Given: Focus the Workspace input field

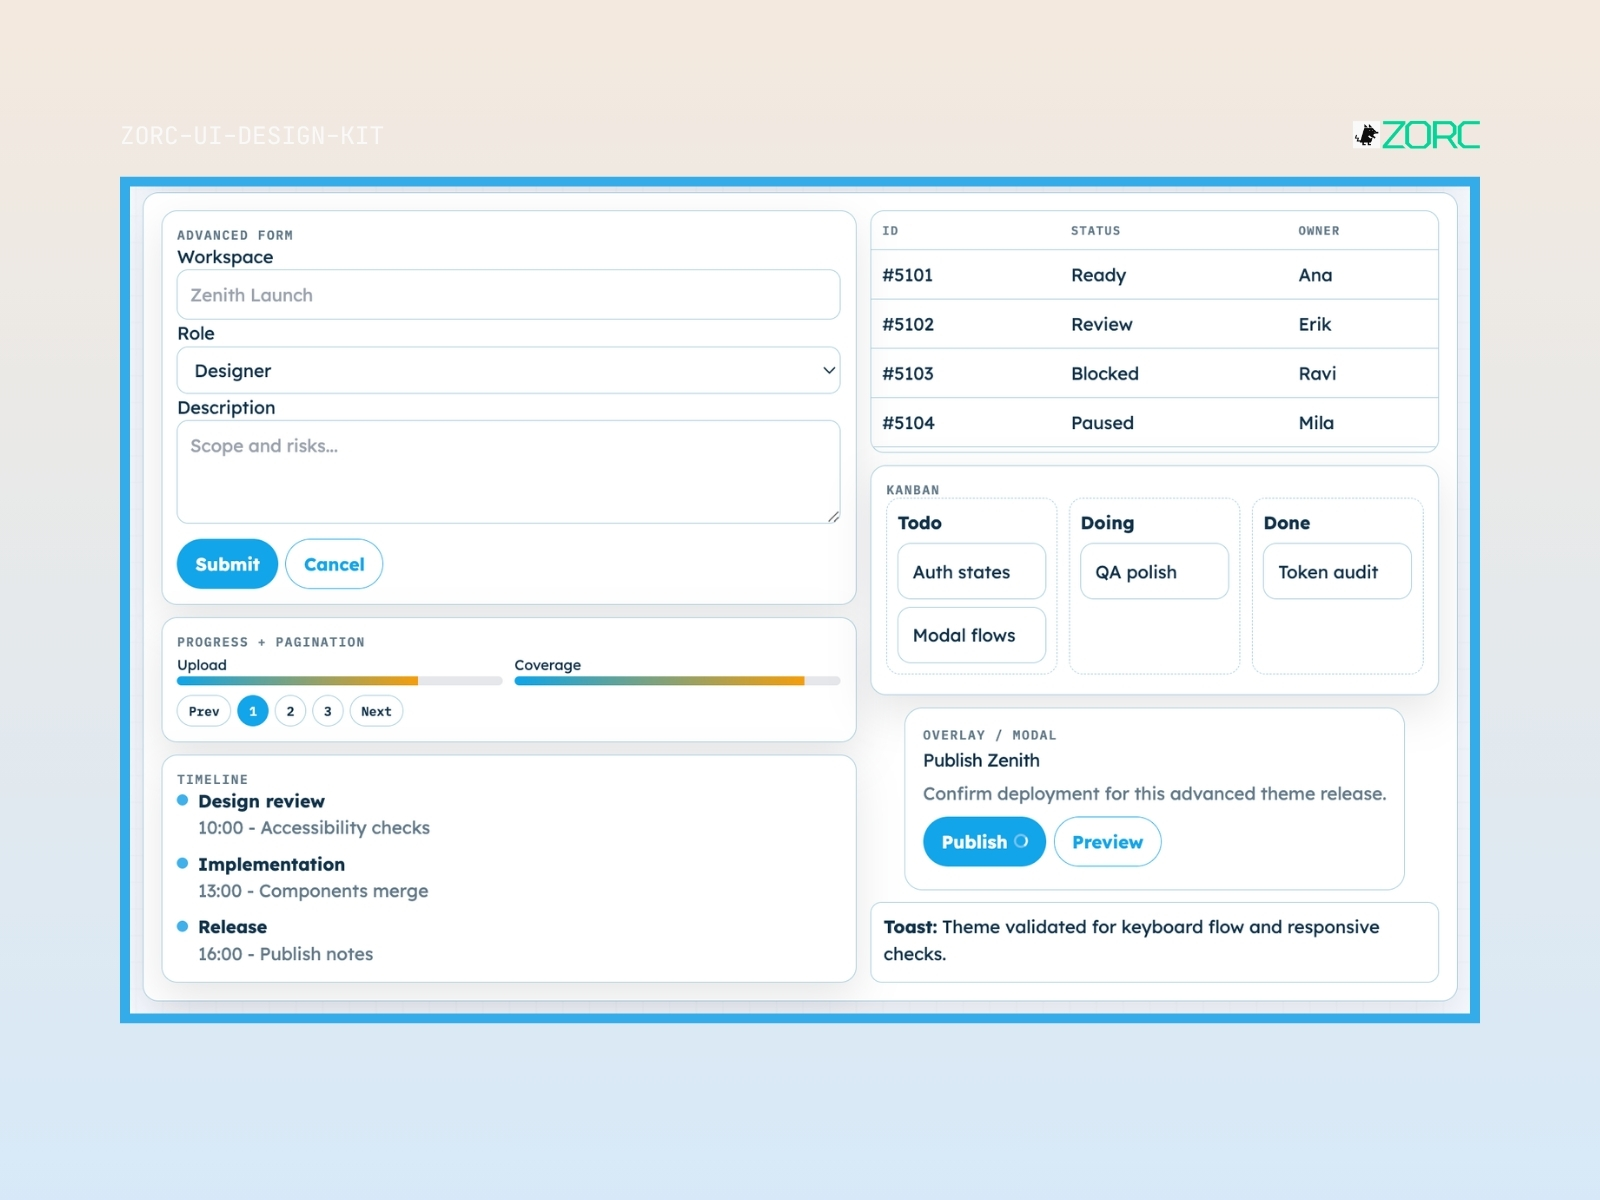Looking at the screenshot, I should tap(508, 295).
